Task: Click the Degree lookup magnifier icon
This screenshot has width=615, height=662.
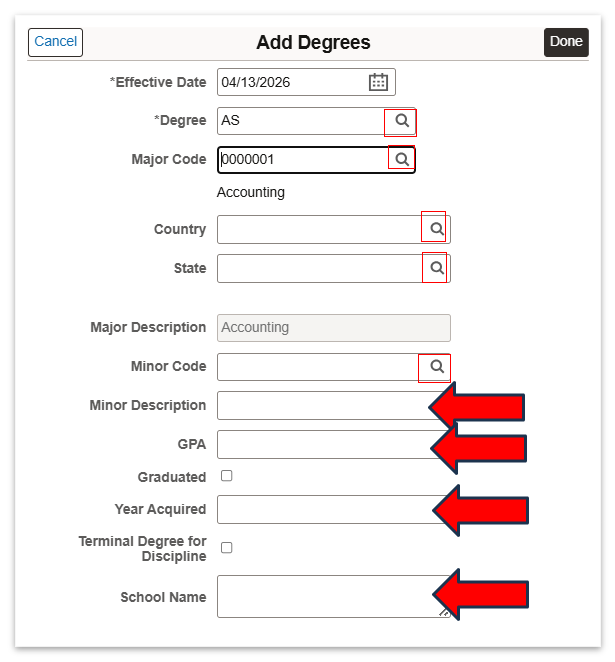Action: click(401, 121)
